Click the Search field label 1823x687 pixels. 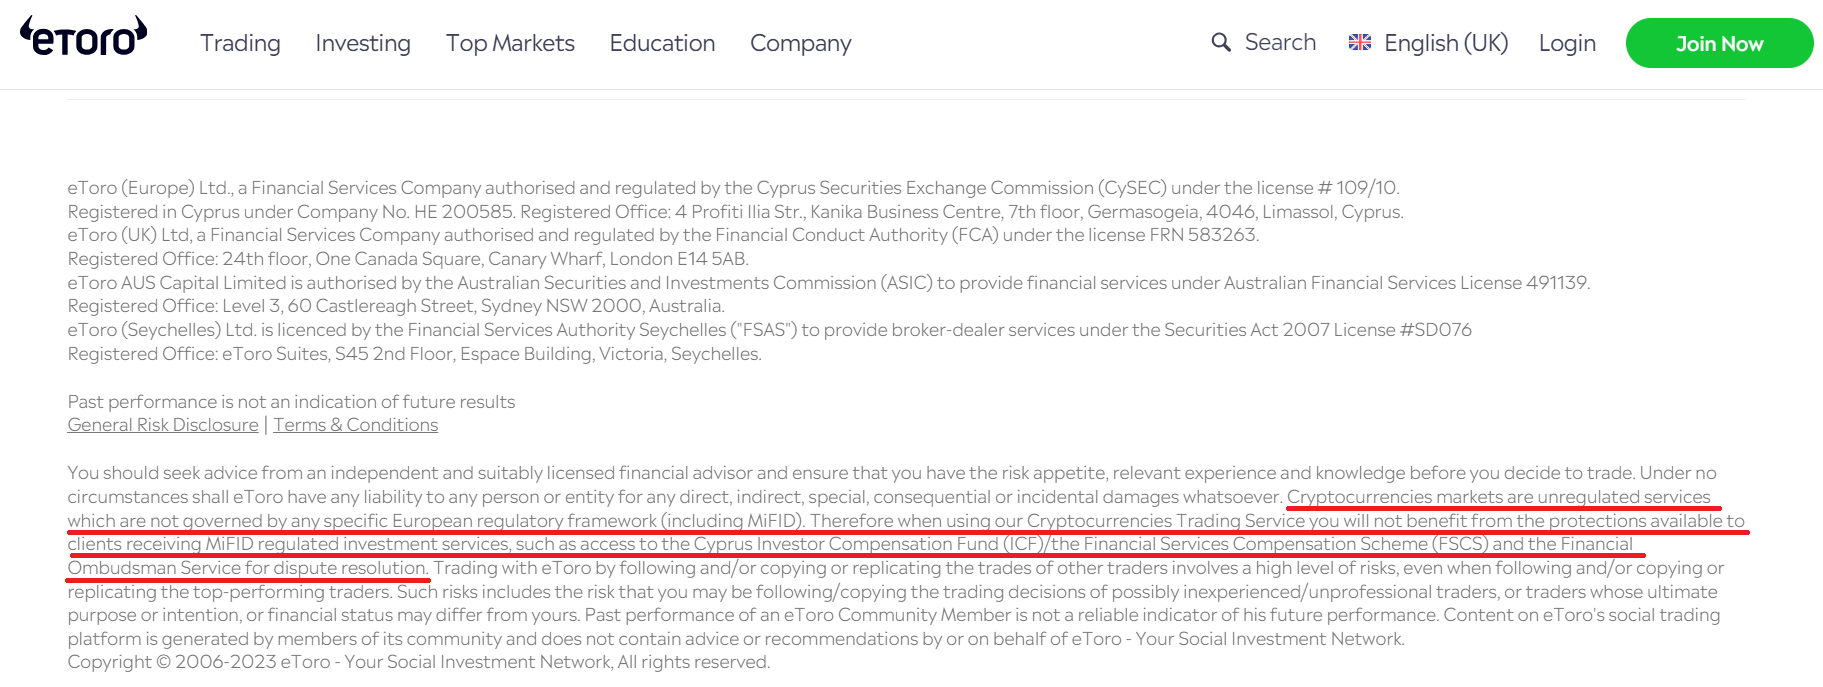1280,42
